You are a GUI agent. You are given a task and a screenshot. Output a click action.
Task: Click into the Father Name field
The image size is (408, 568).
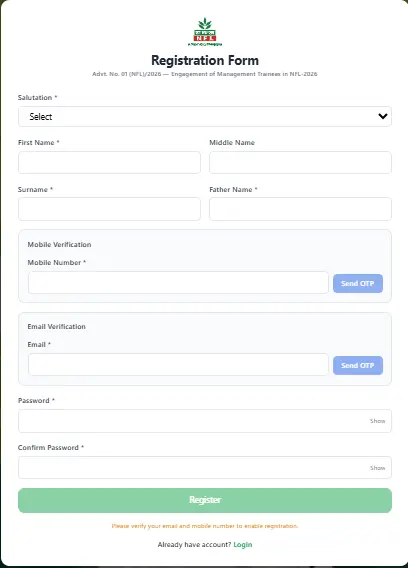(300, 209)
